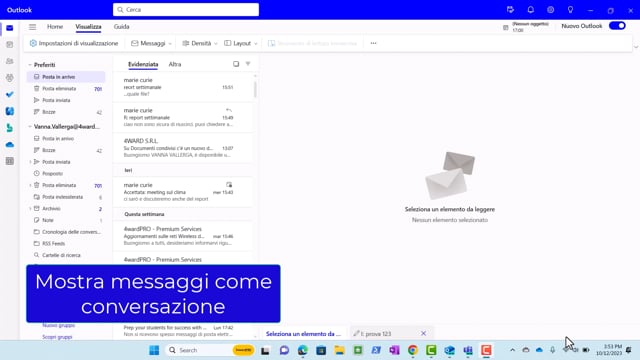This screenshot has height=360, width=640.
Task: Open the settings gear in title bar
Action: (551, 10)
